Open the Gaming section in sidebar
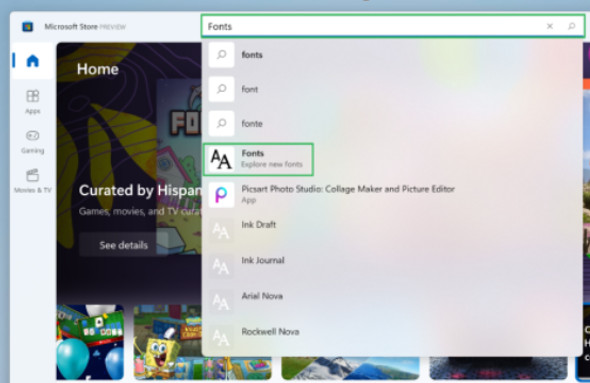The image size is (590, 383). (x=32, y=141)
